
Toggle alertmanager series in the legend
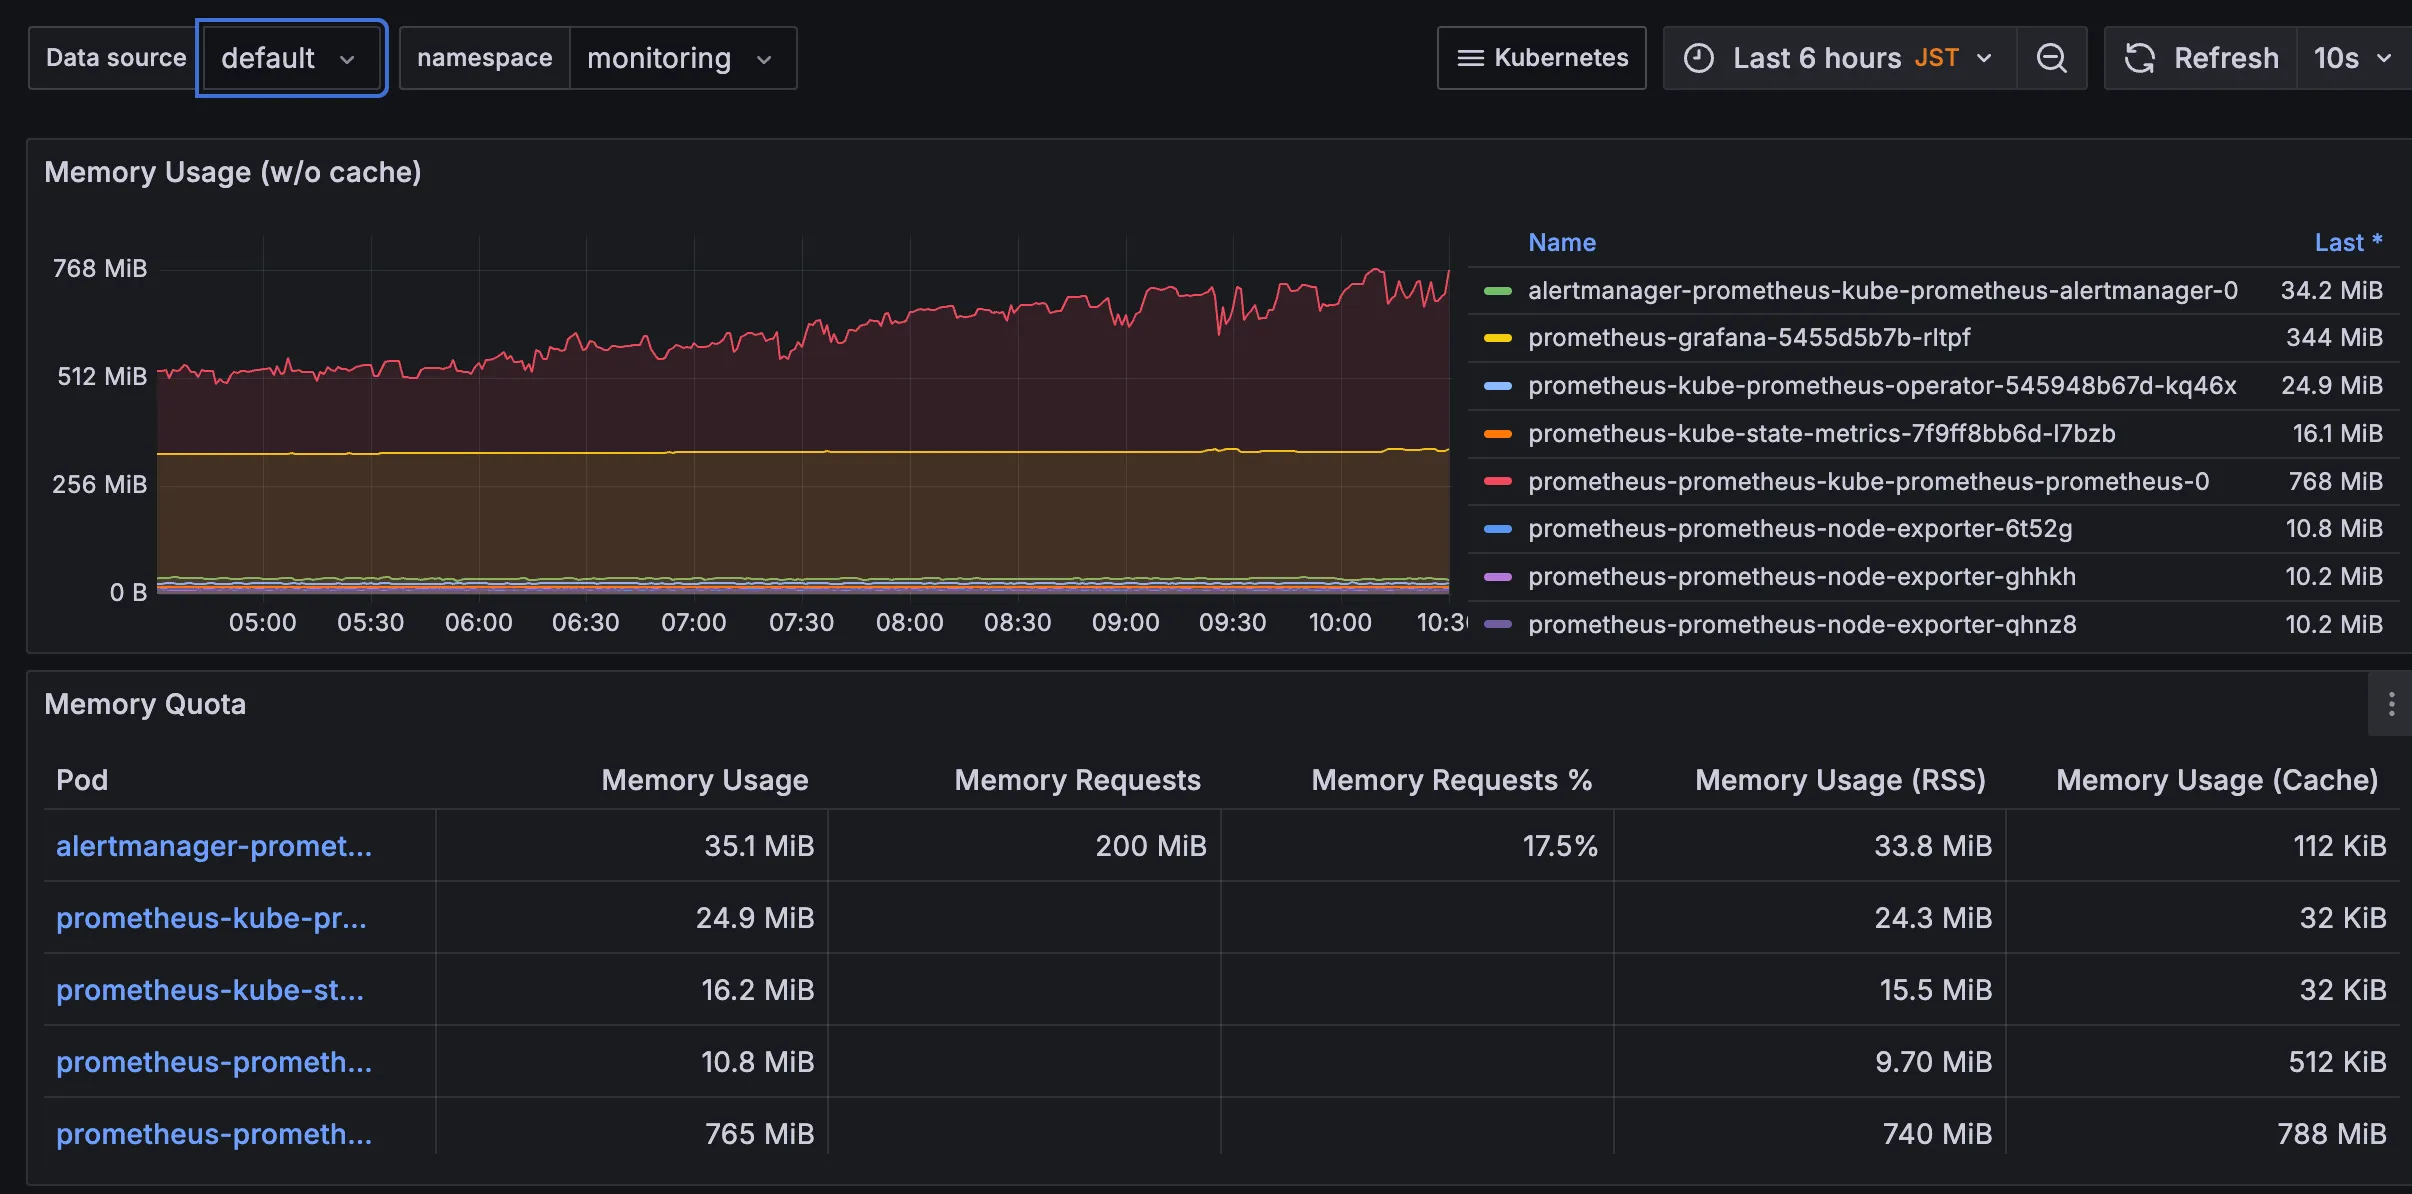pos(1882,290)
